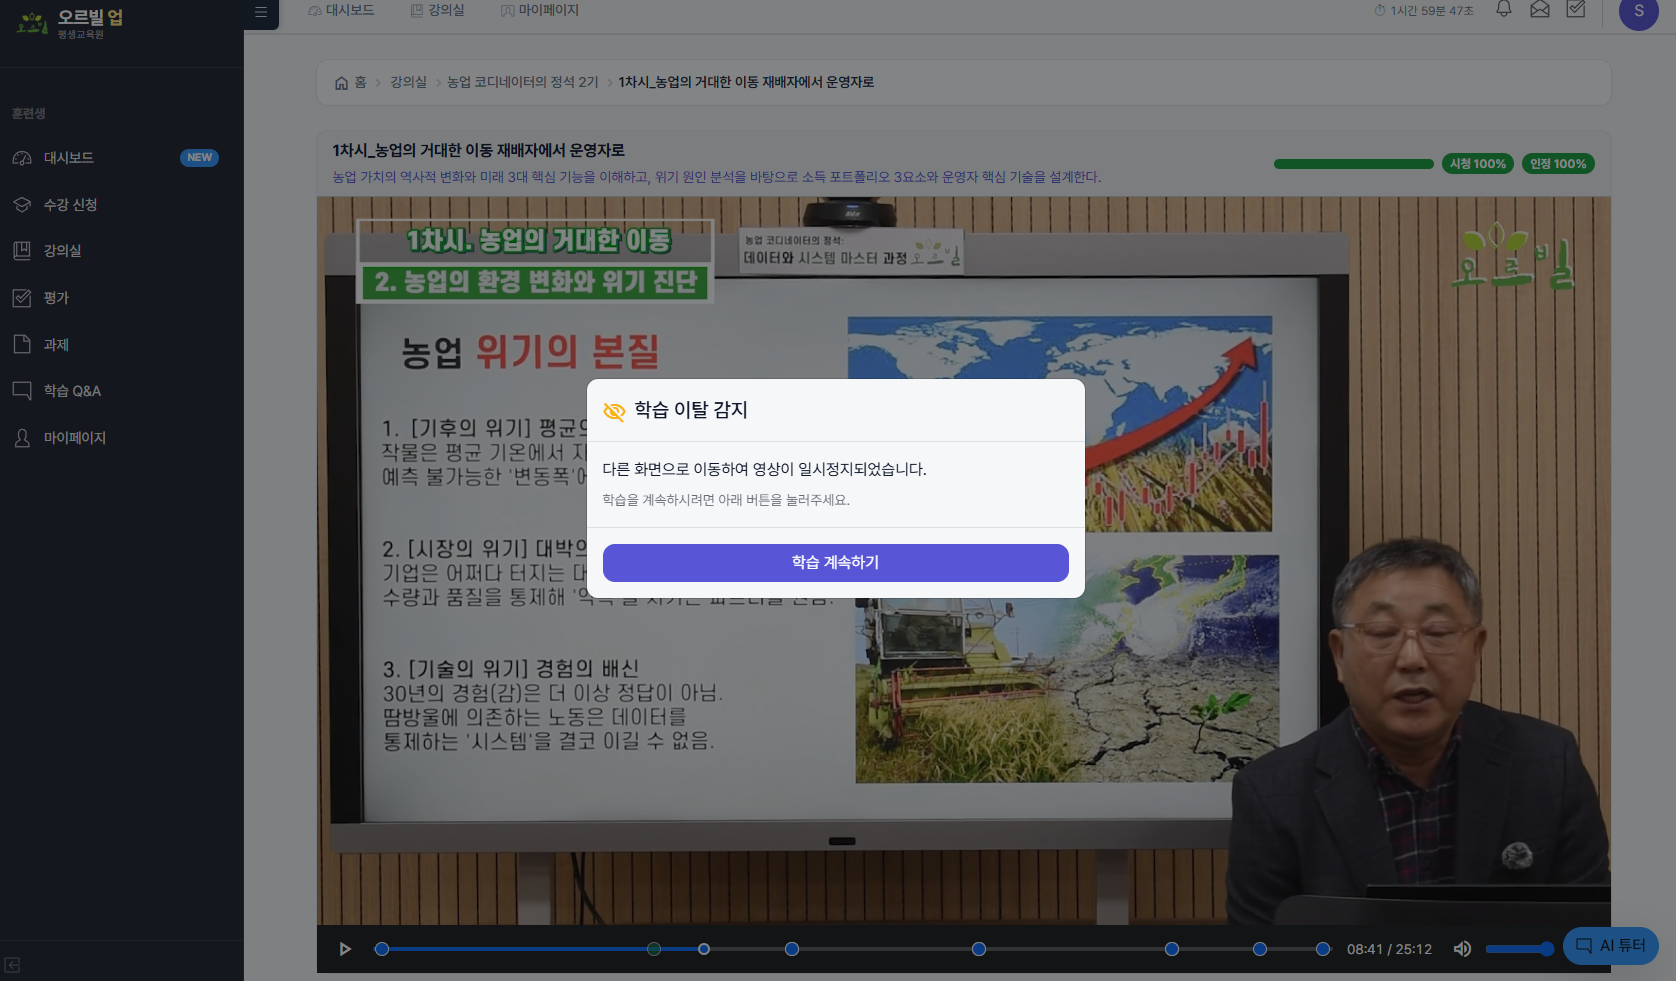The width and height of the screenshot is (1676, 981).
Task: Click the 오르빌 업 logo
Action: coord(70,23)
